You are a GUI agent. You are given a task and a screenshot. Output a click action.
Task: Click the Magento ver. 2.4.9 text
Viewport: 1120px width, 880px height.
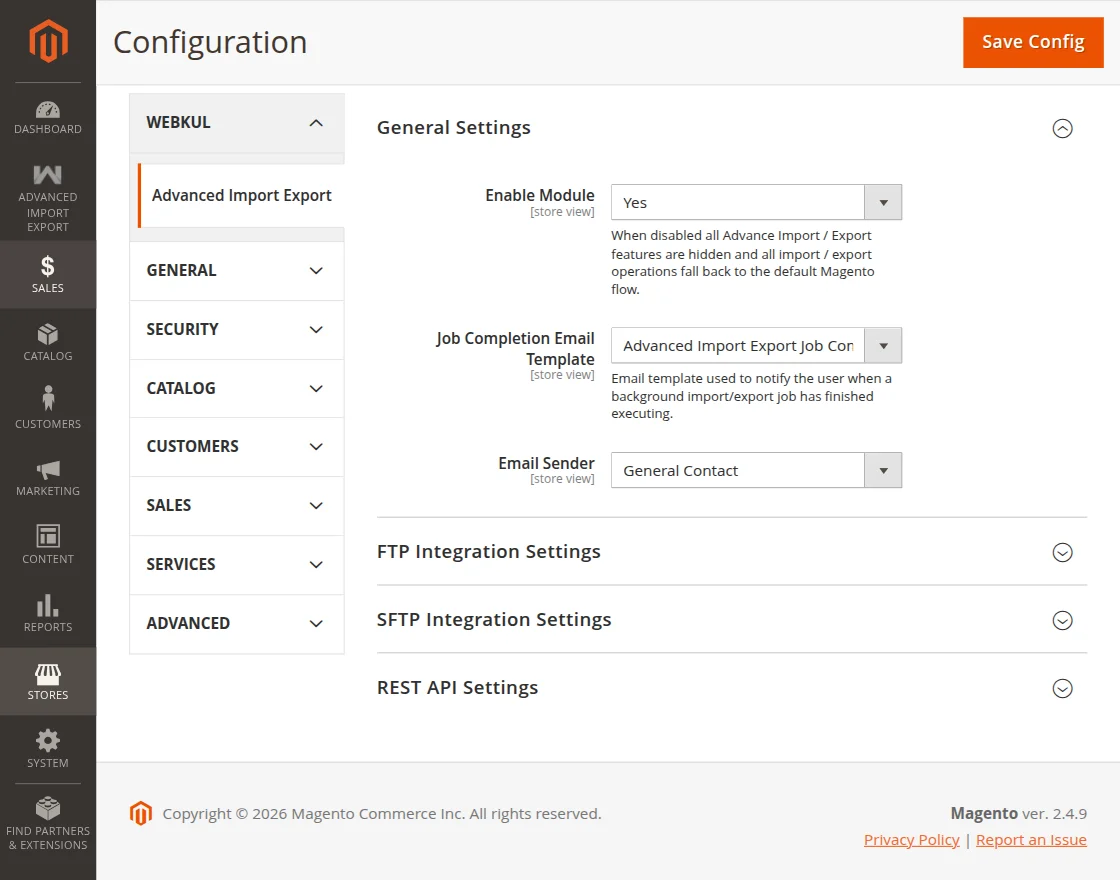click(1019, 813)
